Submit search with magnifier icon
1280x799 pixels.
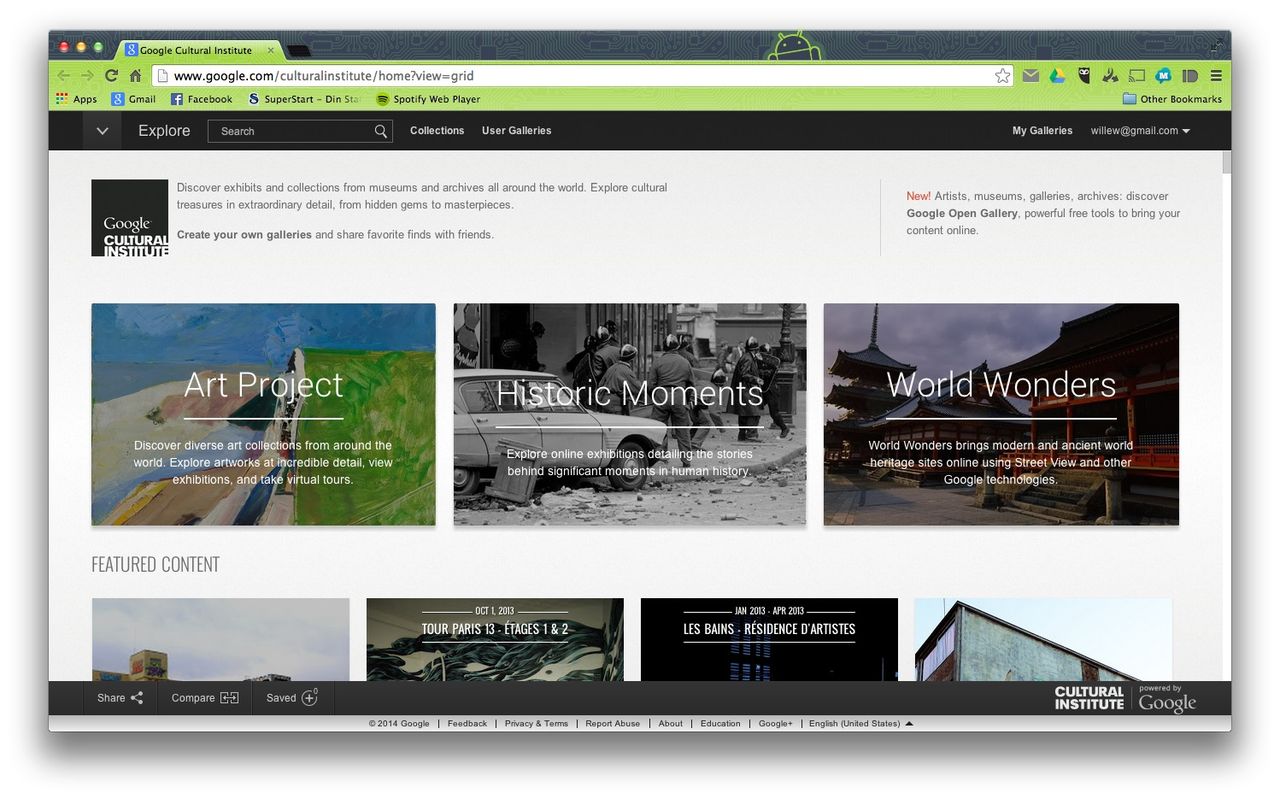(381, 131)
